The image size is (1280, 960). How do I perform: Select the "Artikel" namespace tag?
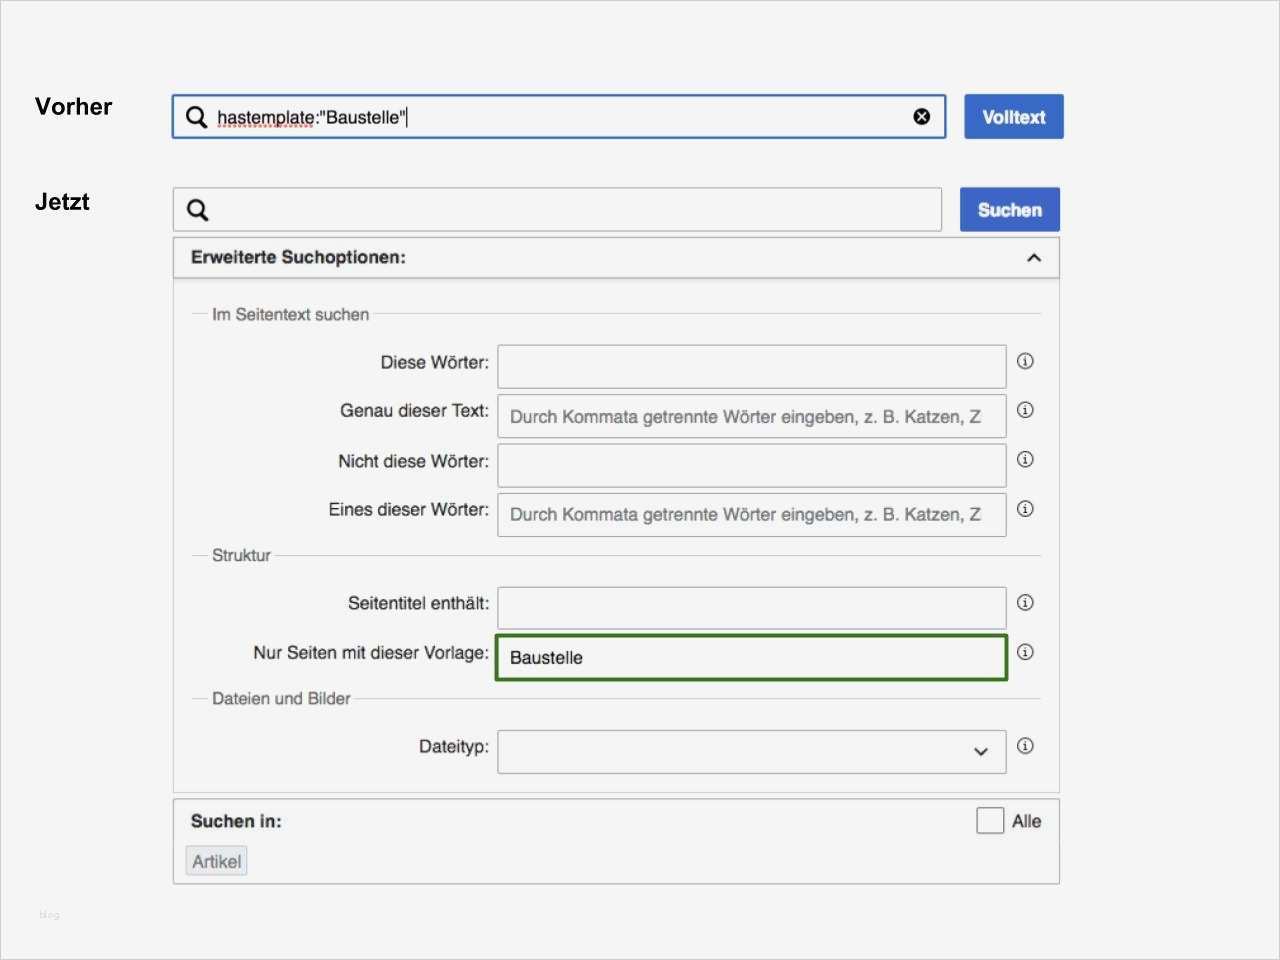coord(217,861)
